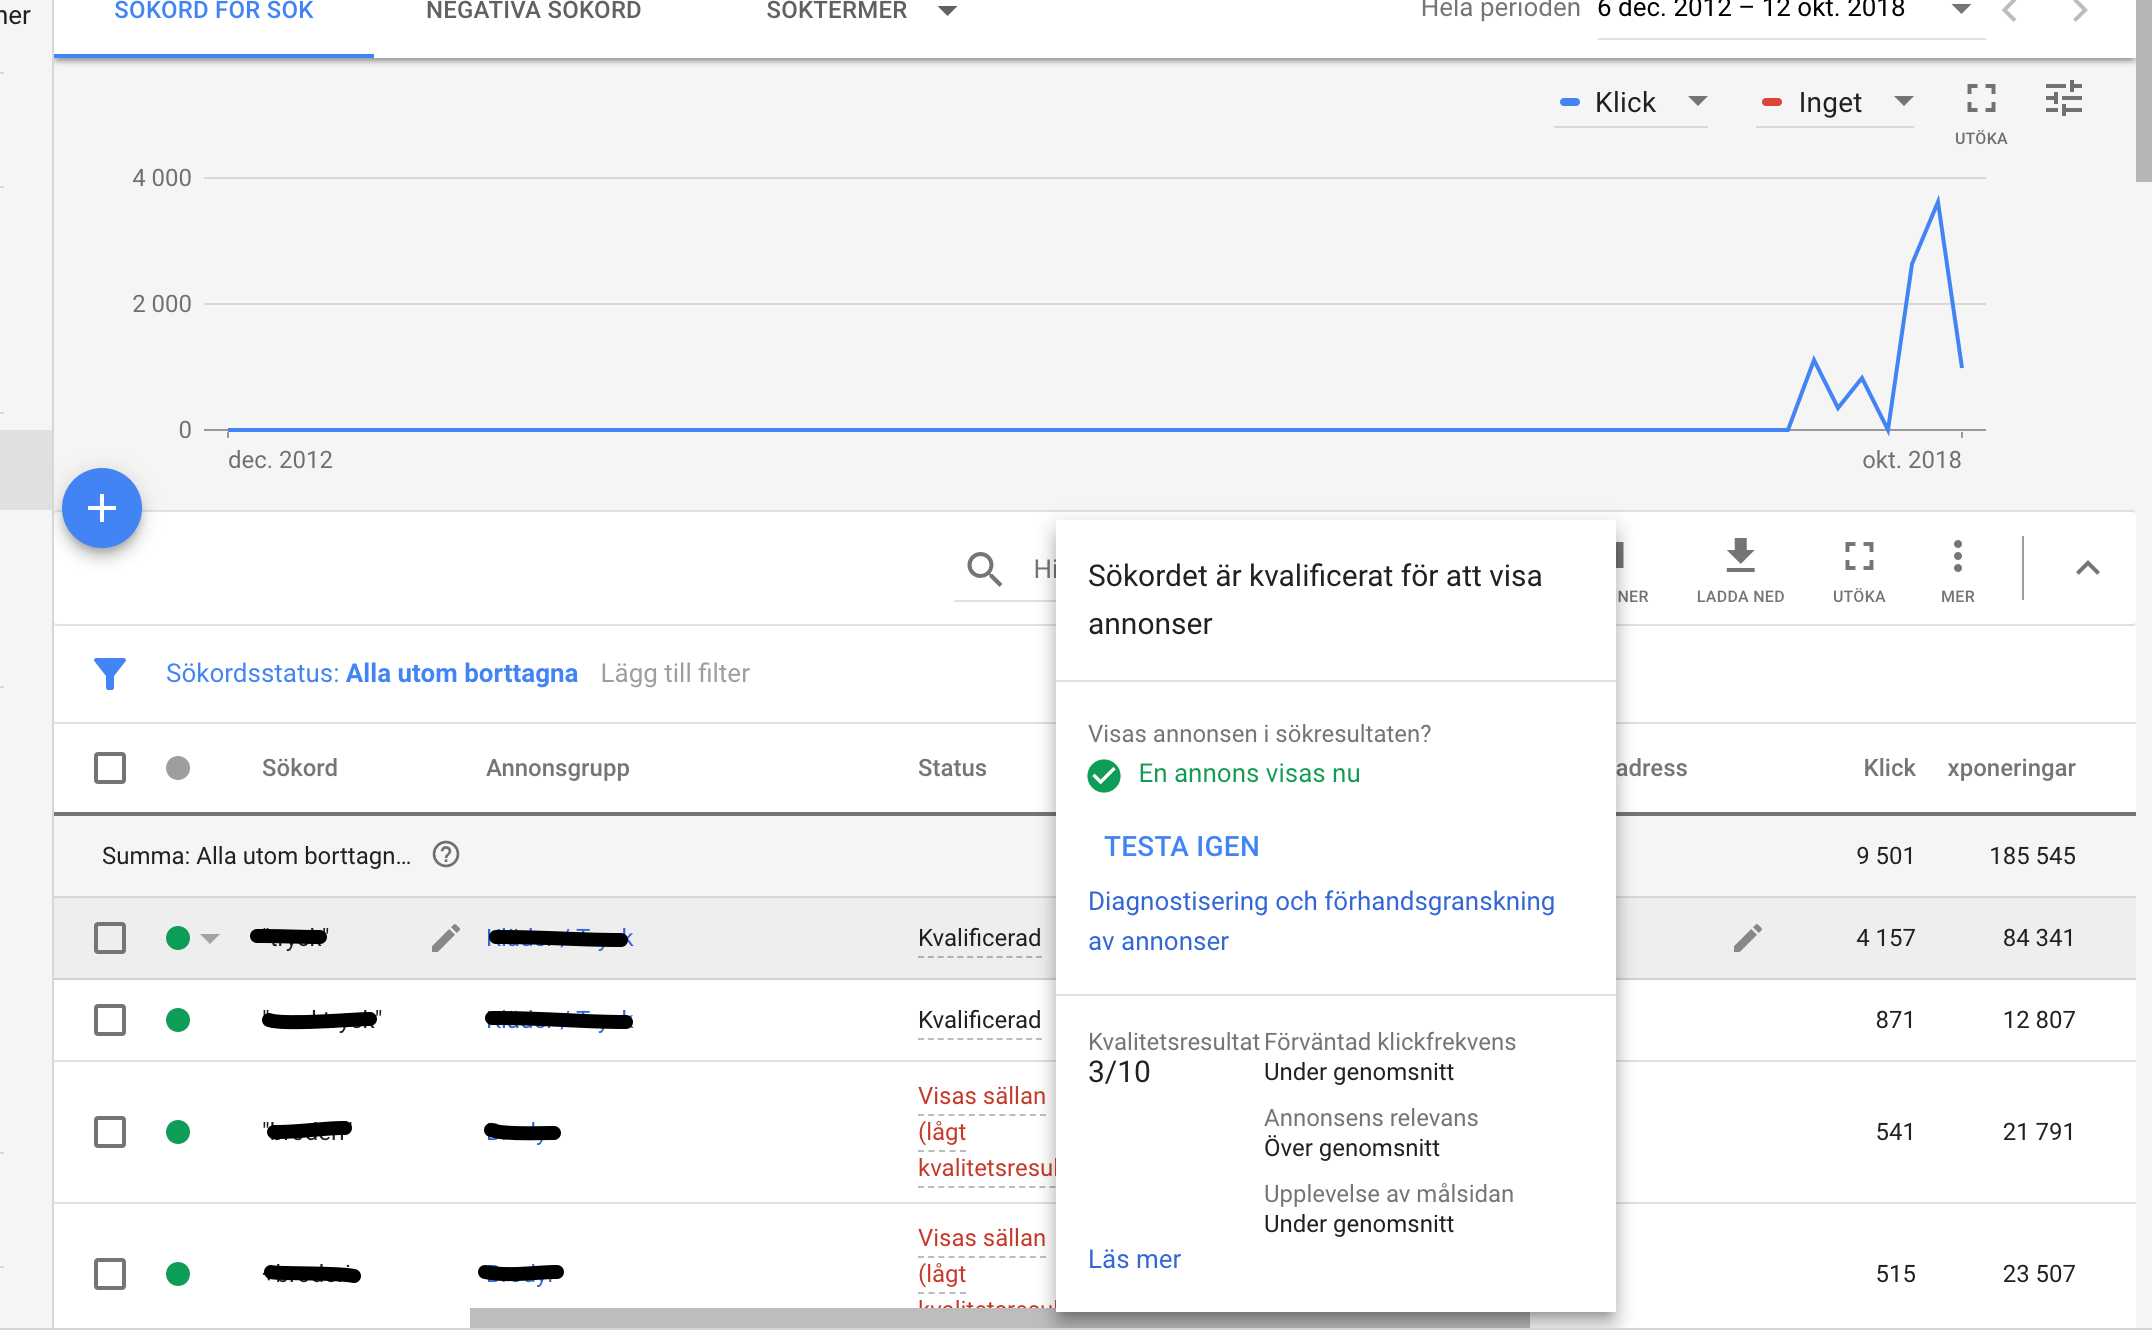Open Läs mer in the keyword panel

[x=1133, y=1259]
